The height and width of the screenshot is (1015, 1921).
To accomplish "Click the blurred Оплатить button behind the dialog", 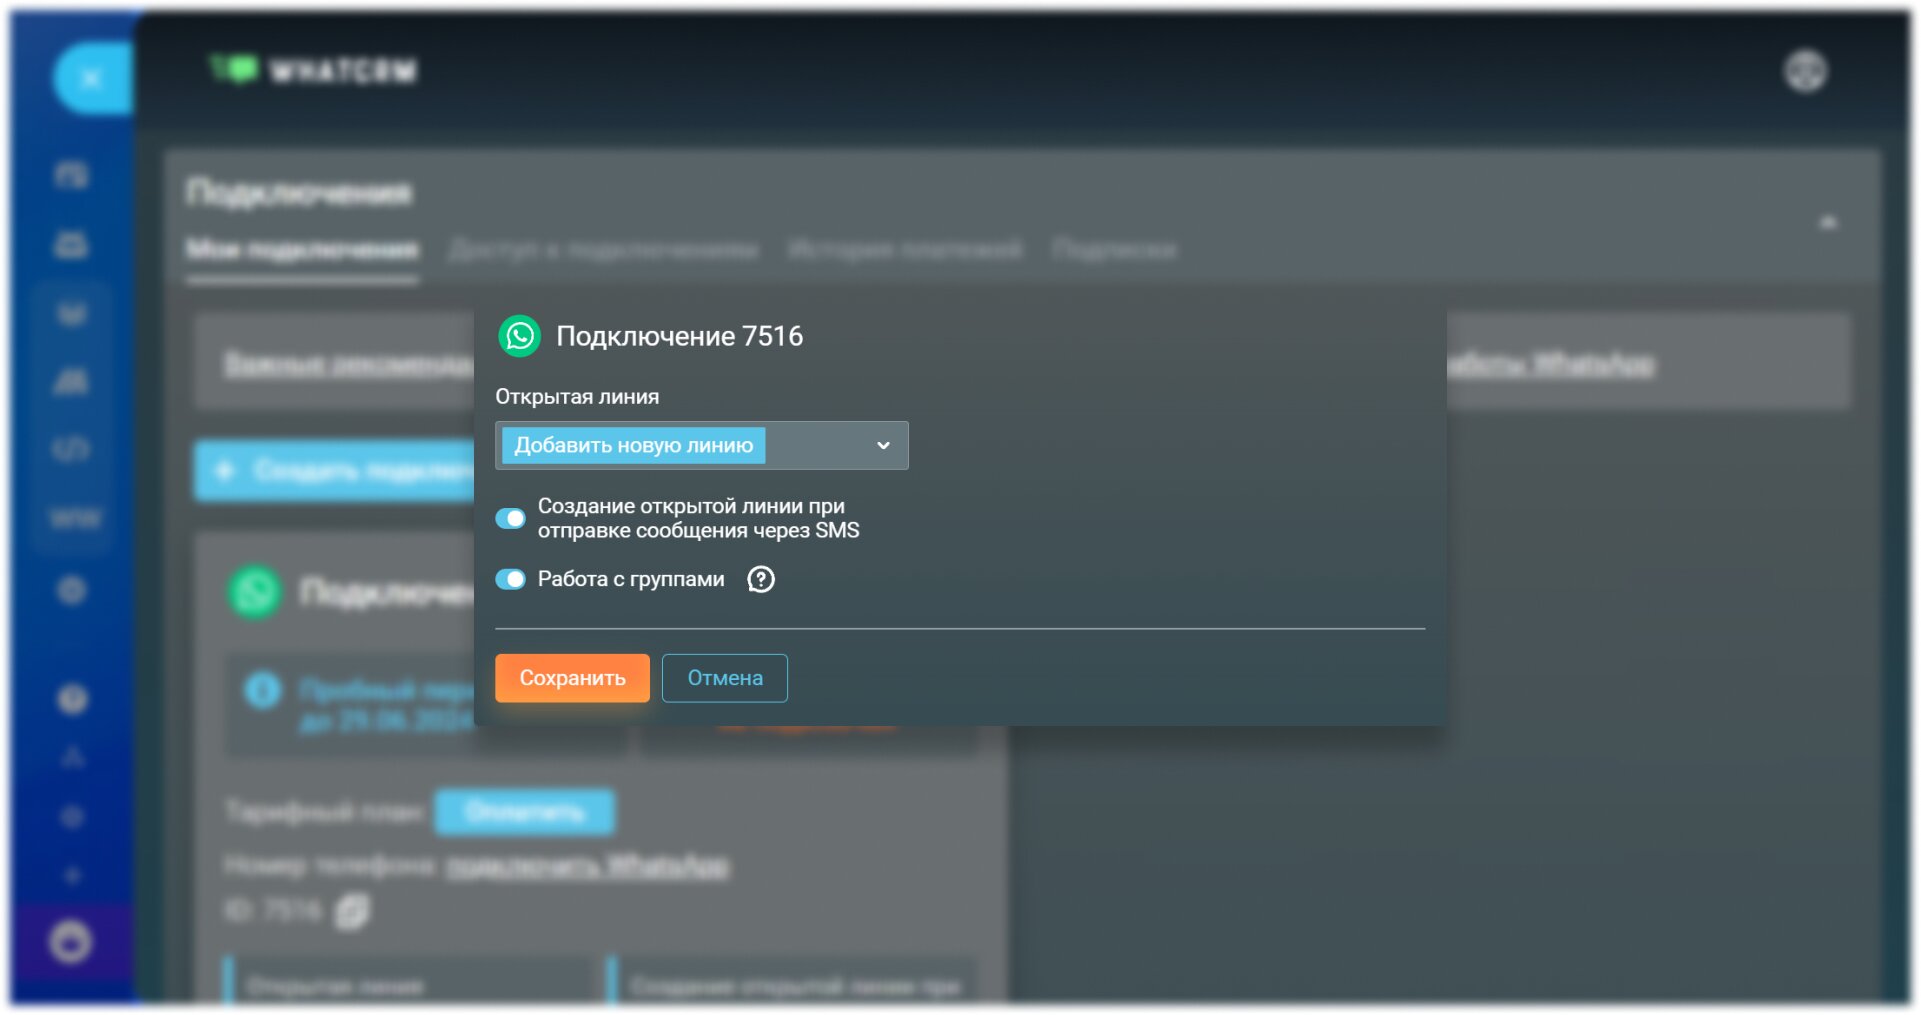I will pyautogui.click(x=525, y=811).
